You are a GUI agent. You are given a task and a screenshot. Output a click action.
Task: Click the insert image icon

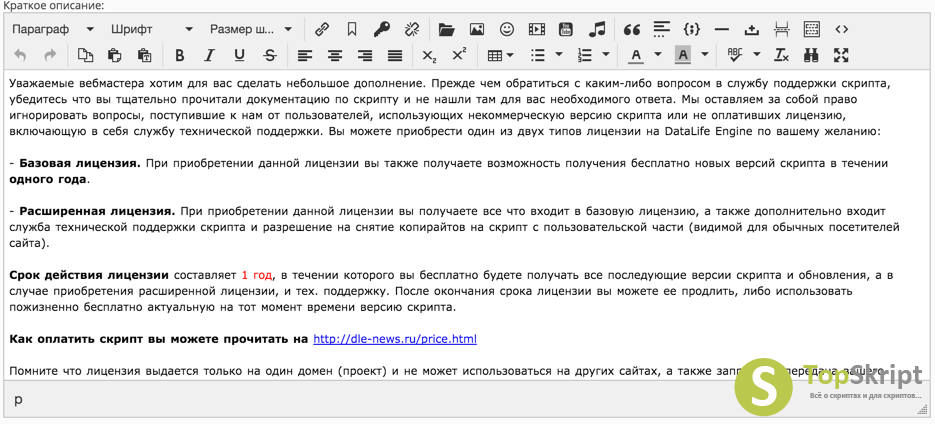tap(476, 29)
